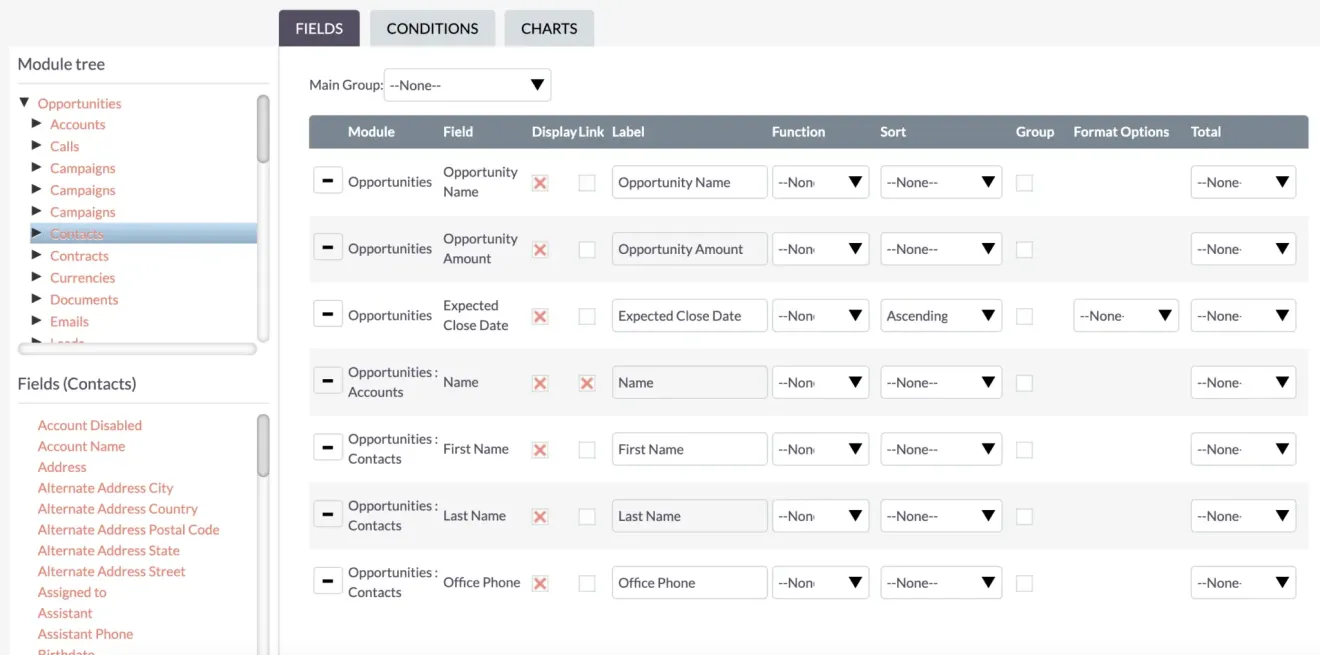
Task: Expand the Accounts node in the module tree
Action: pos(36,124)
